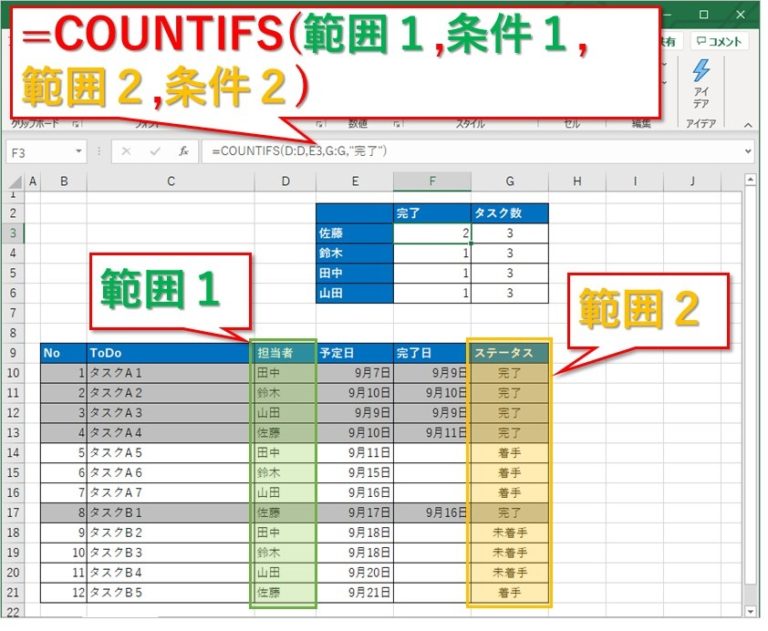Select cell E3 containing 佐藤
768x631 pixels.
coord(354,233)
